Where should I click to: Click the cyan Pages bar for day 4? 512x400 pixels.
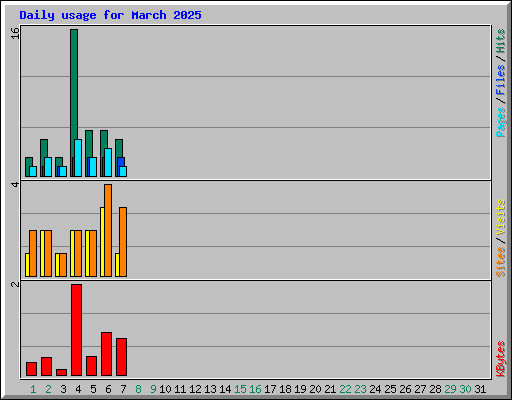(78, 158)
